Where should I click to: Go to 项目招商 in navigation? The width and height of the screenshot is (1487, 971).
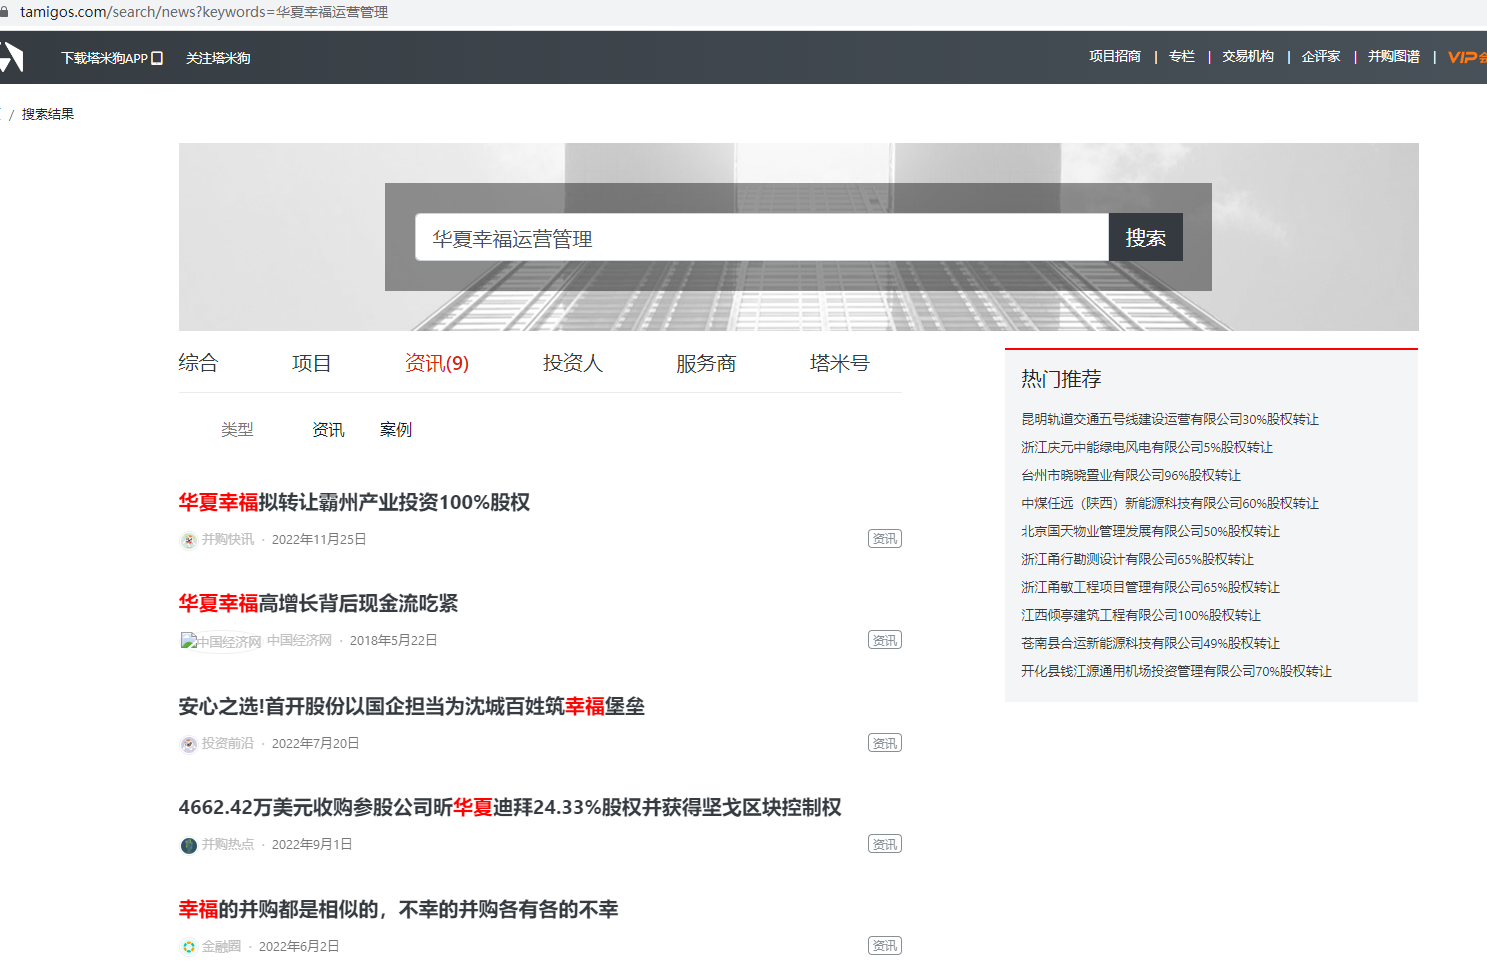pyautogui.click(x=1115, y=57)
